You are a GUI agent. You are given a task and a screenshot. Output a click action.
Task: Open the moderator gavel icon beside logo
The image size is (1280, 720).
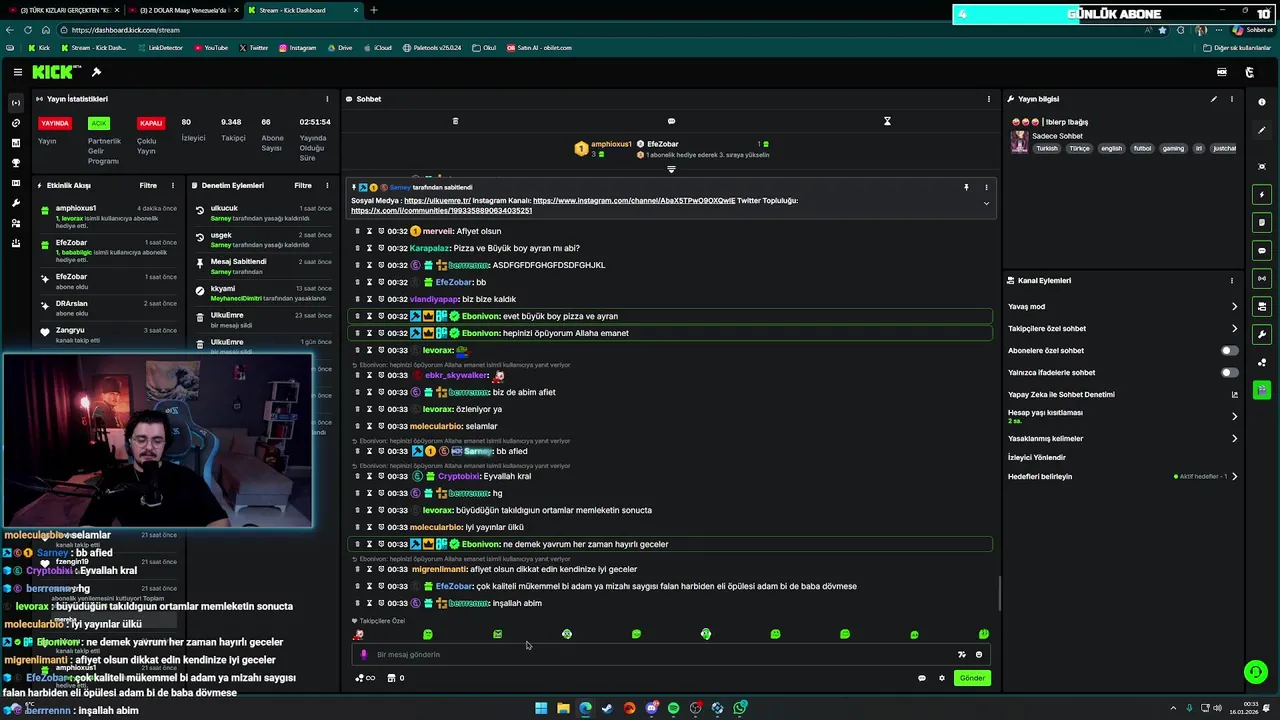[x=96, y=72]
